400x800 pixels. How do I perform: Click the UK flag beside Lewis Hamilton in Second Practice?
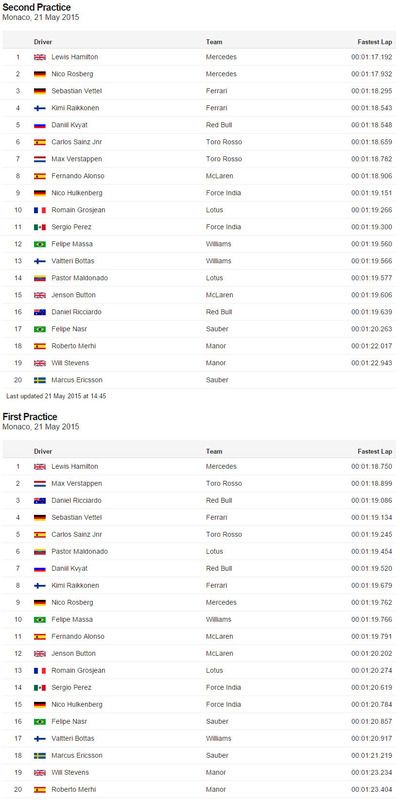pos(40,57)
